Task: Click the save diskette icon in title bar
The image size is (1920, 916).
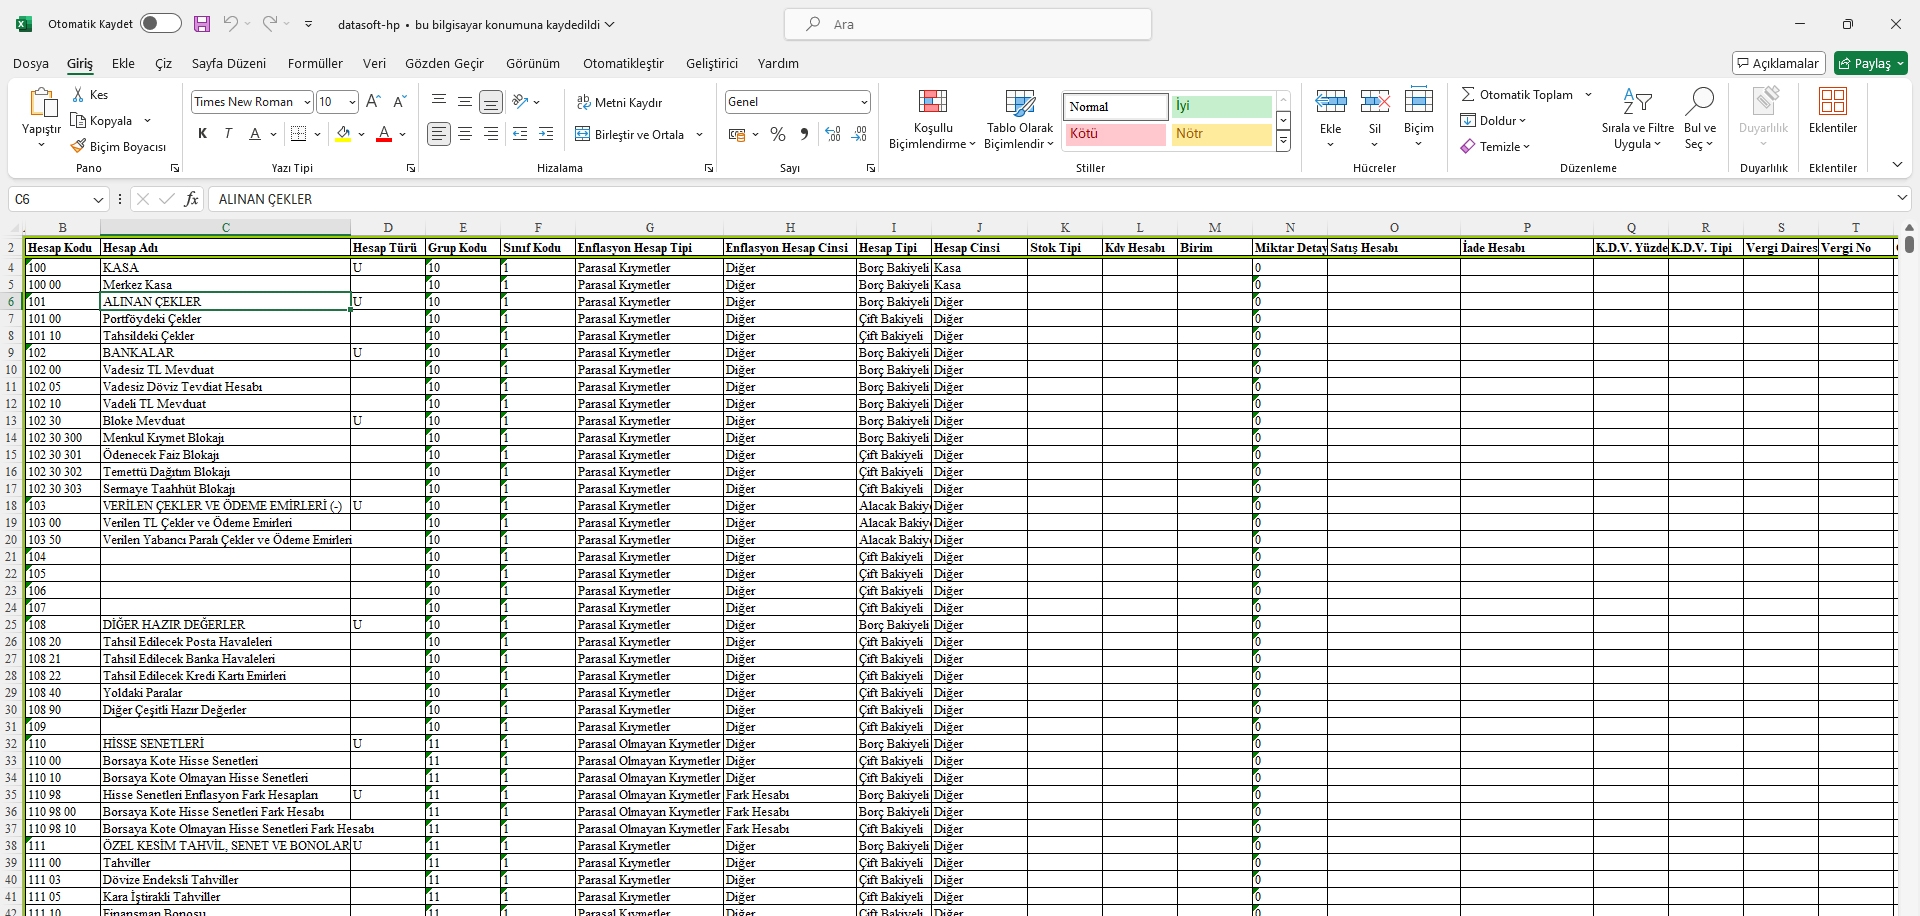Action: pos(202,24)
